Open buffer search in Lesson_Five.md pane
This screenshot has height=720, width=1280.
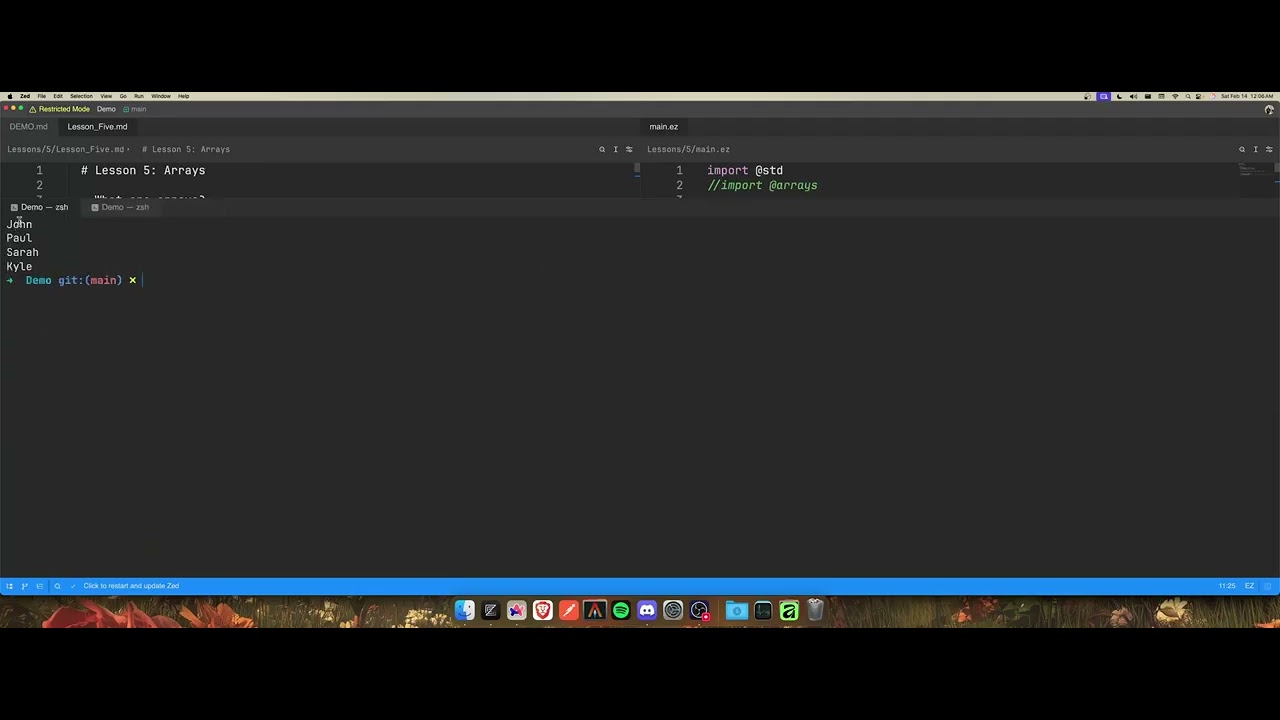pyautogui.click(x=602, y=149)
